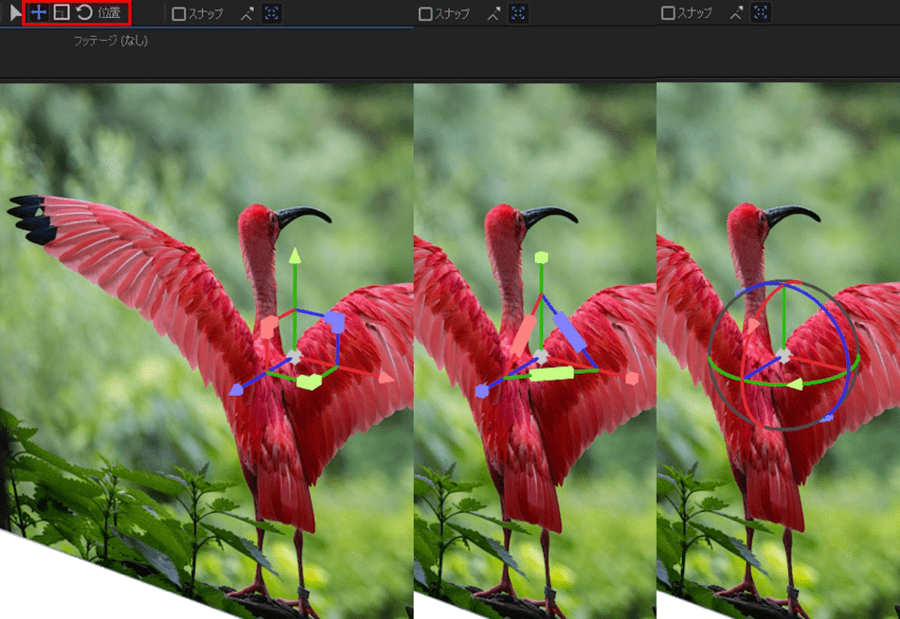Click pink bar handle of scale gizmo
Viewport: 900px width, 619px height.
click(x=523, y=335)
